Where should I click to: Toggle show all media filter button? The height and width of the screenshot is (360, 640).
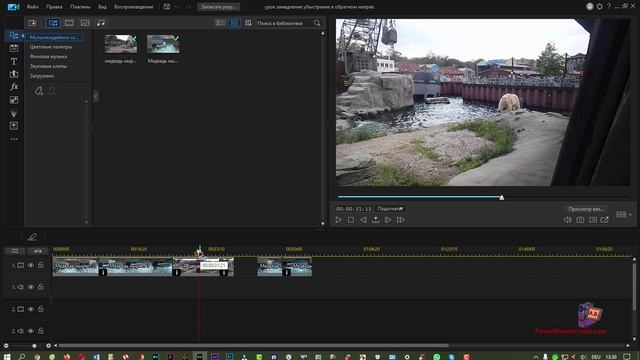(53, 23)
